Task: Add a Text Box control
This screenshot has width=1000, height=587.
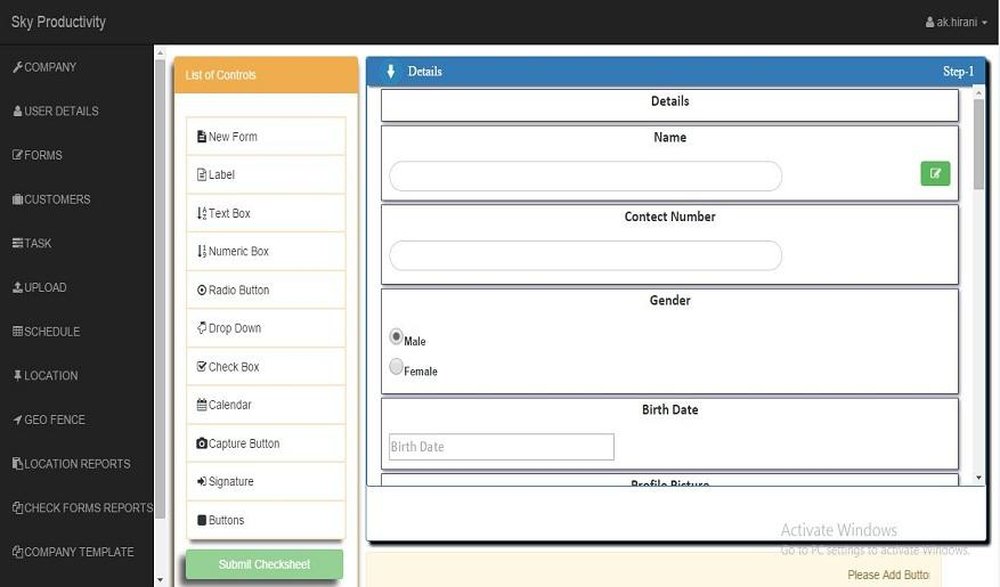Action: pyautogui.click(x=266, y=213)
